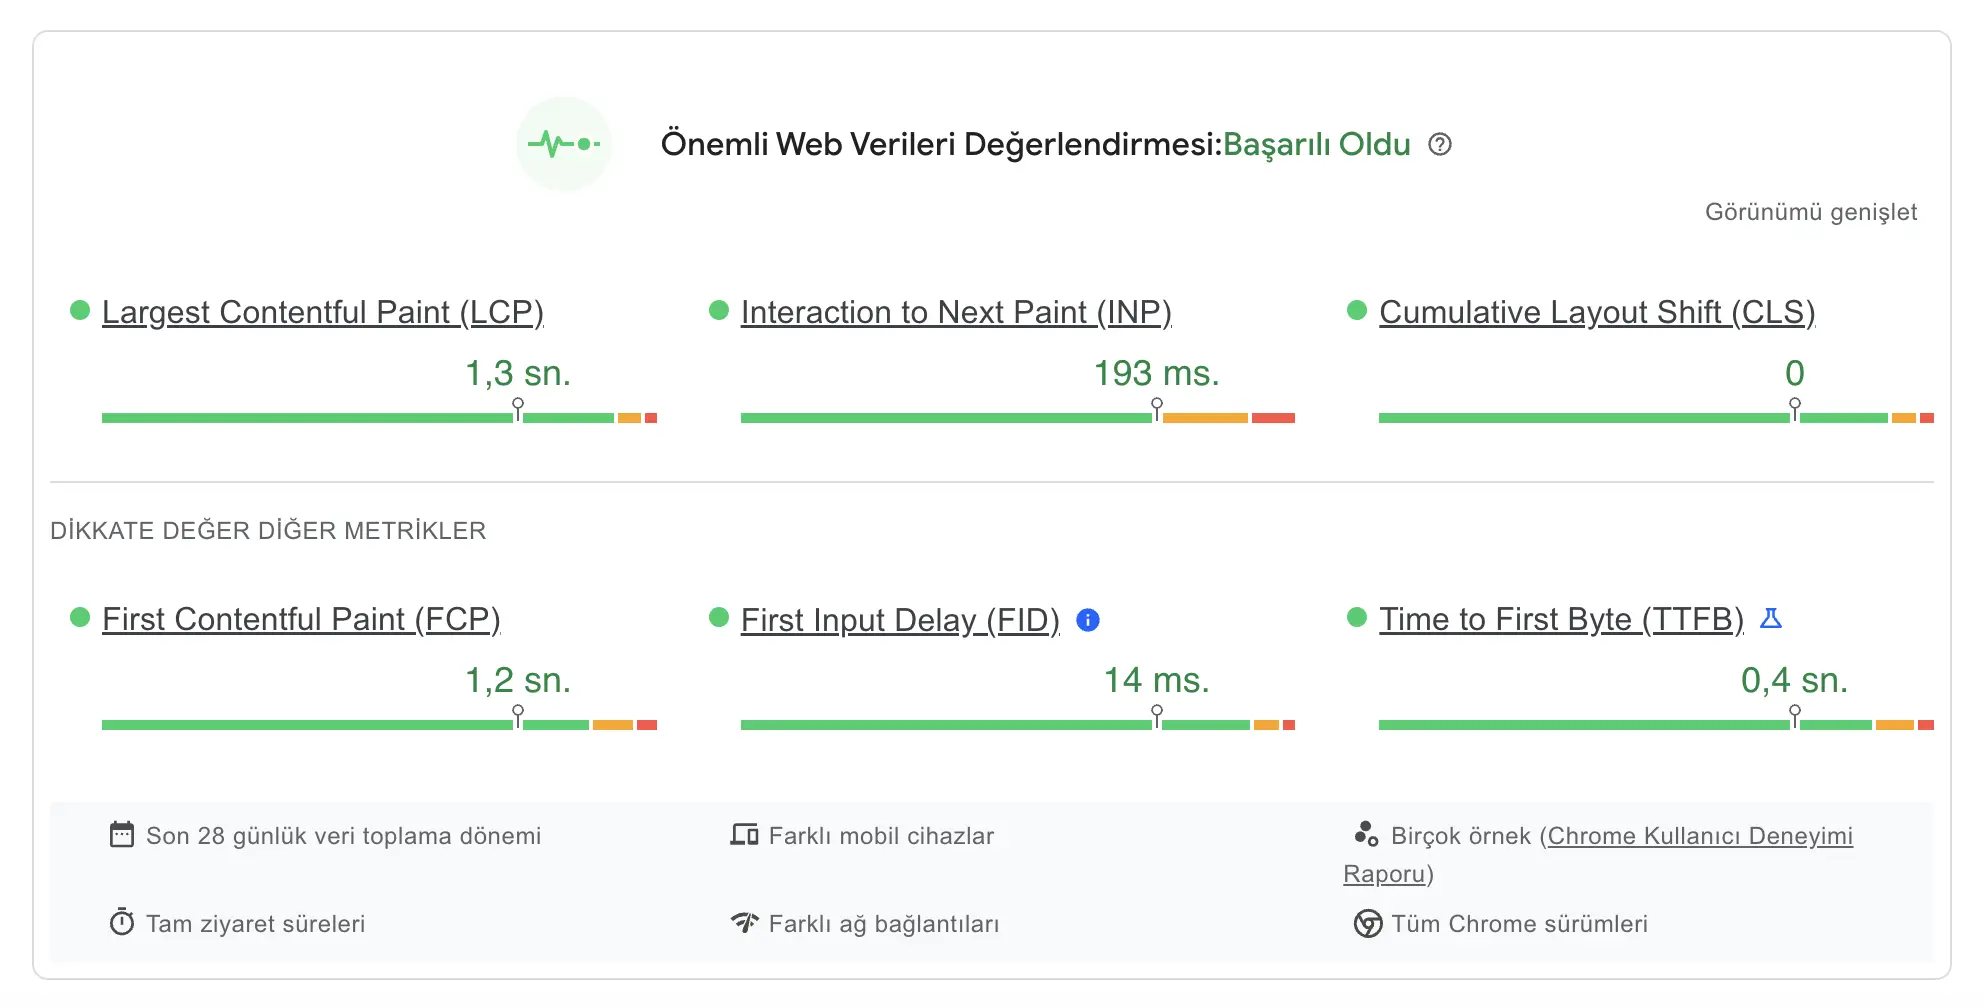Expand the view via Görünümü genişlet
The width and height of the screenshot is (1984, 1008).
(1811, 212)
